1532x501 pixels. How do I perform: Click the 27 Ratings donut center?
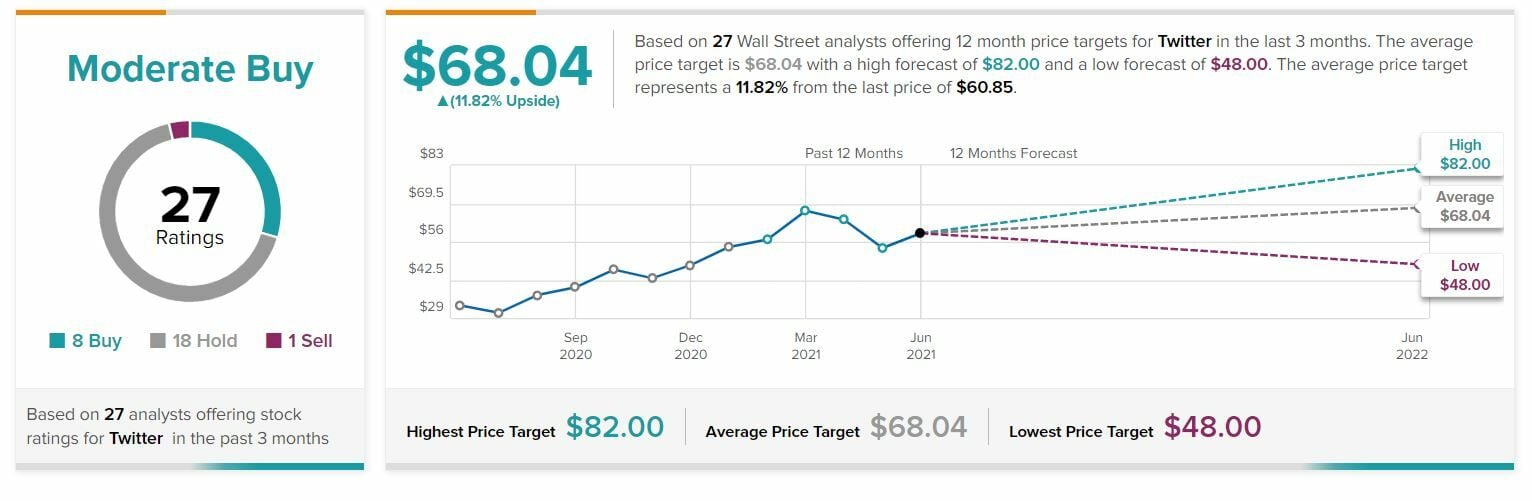(x=190, y=214)
